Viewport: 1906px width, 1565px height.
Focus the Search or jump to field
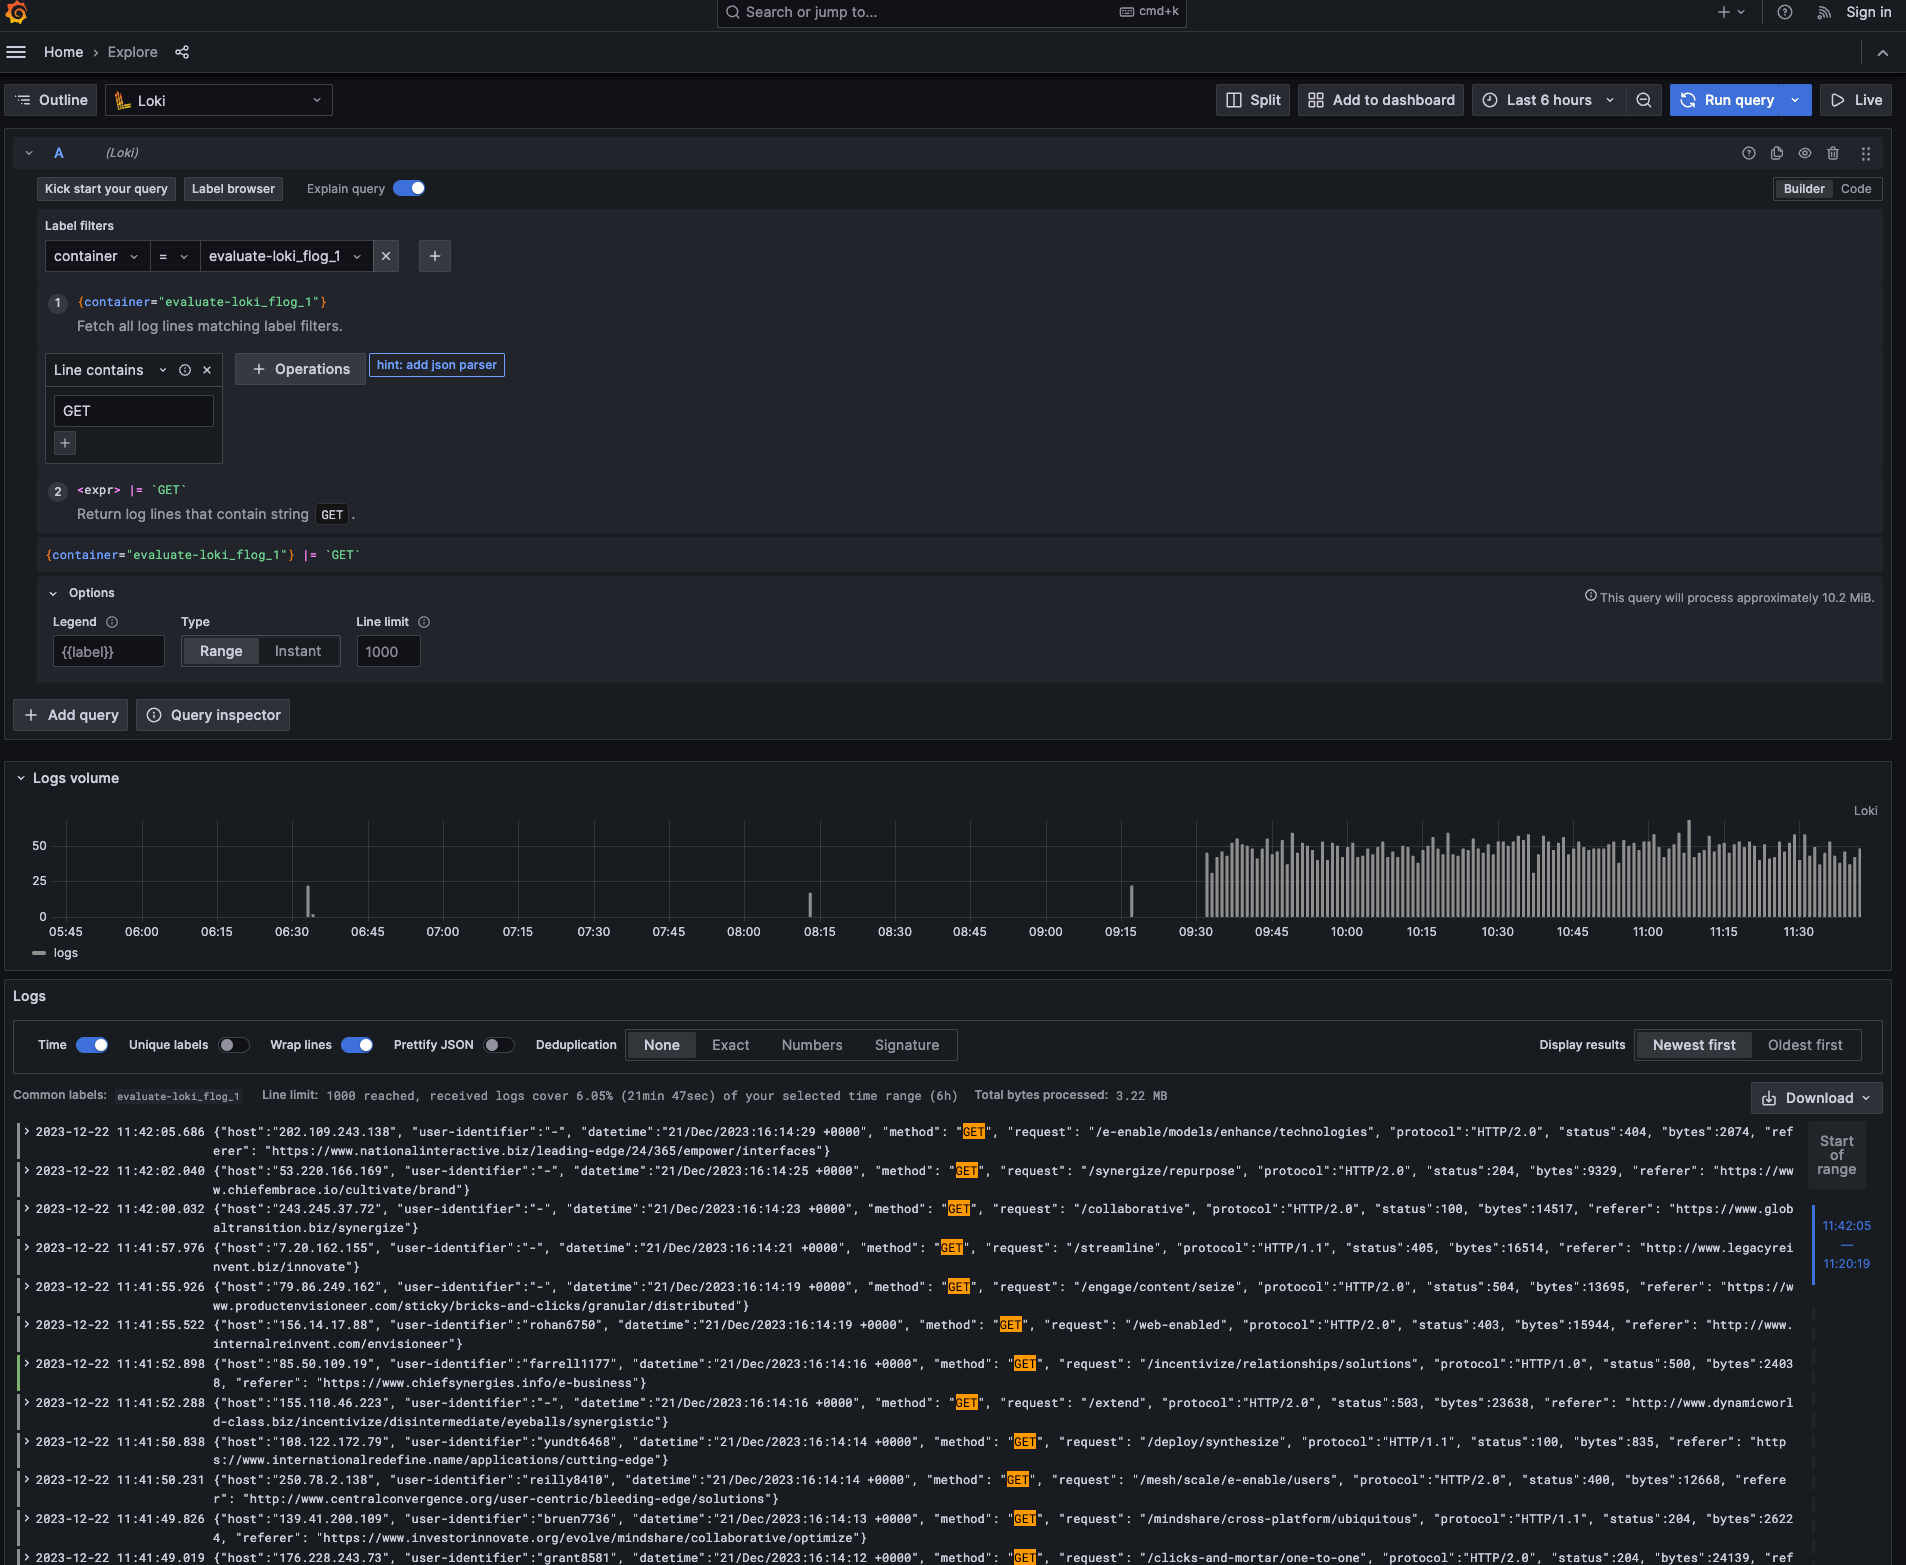click(x=951, y=12)
